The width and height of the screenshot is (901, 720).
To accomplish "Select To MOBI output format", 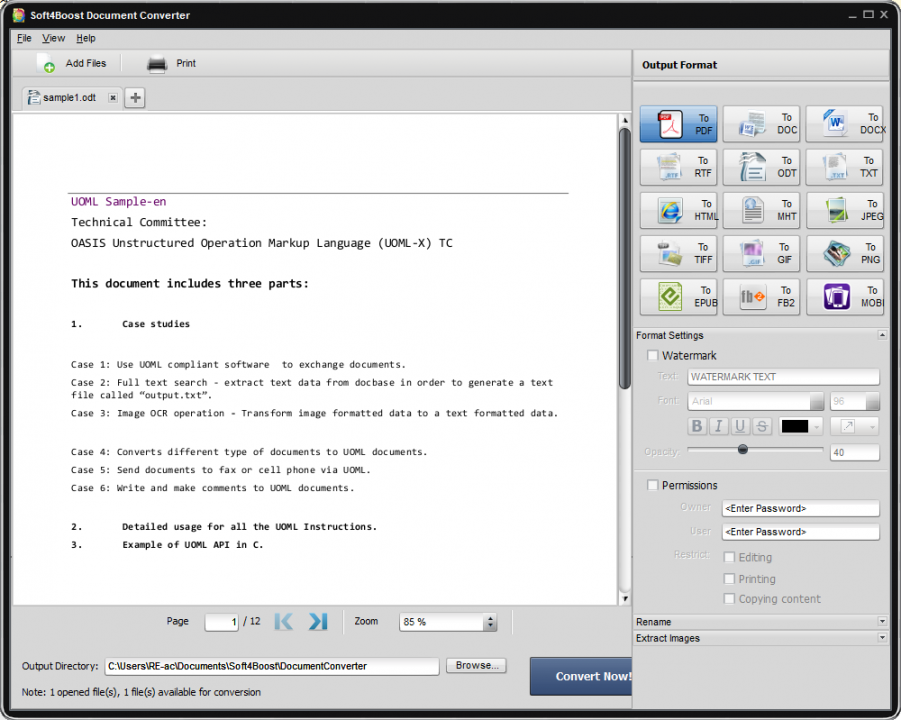I will pyautogui.click(x=845, y=297).
